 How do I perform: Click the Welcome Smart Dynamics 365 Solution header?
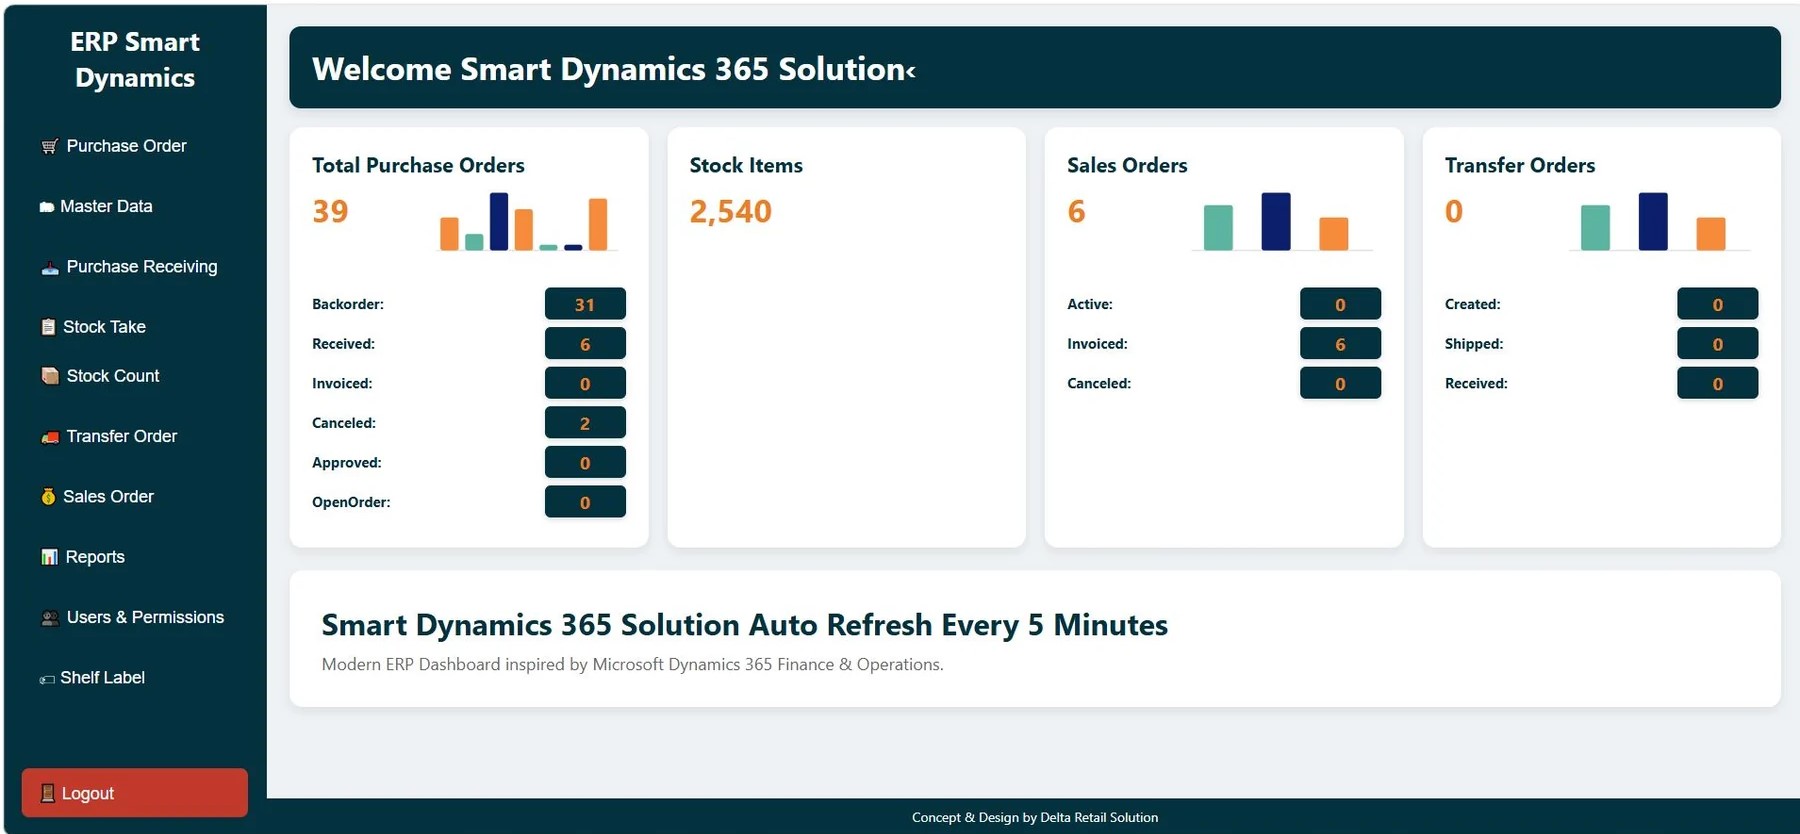[x=614, y=69]
